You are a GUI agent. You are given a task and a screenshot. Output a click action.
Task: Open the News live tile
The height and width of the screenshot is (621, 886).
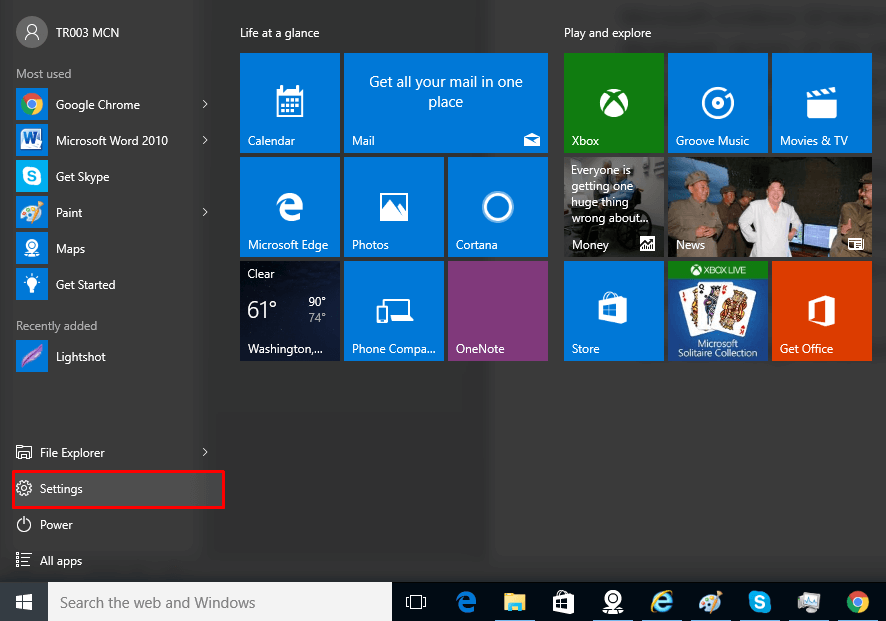tap(769, 207)
